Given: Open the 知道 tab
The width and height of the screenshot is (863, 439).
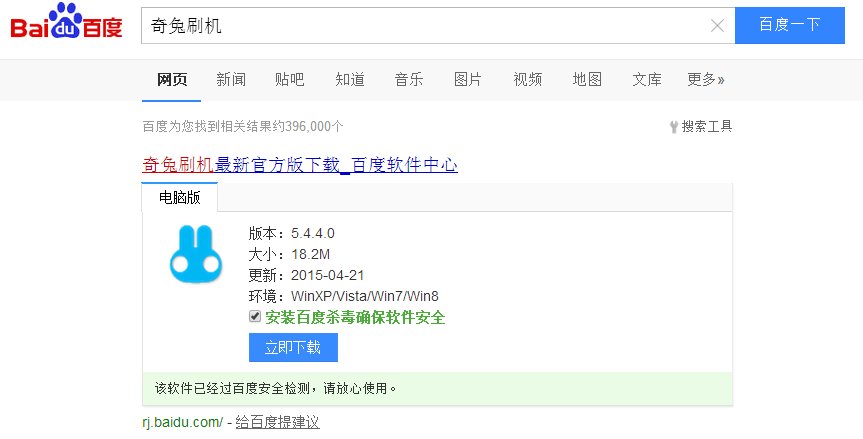Looking at the screenshot, I should click(350, 80).
